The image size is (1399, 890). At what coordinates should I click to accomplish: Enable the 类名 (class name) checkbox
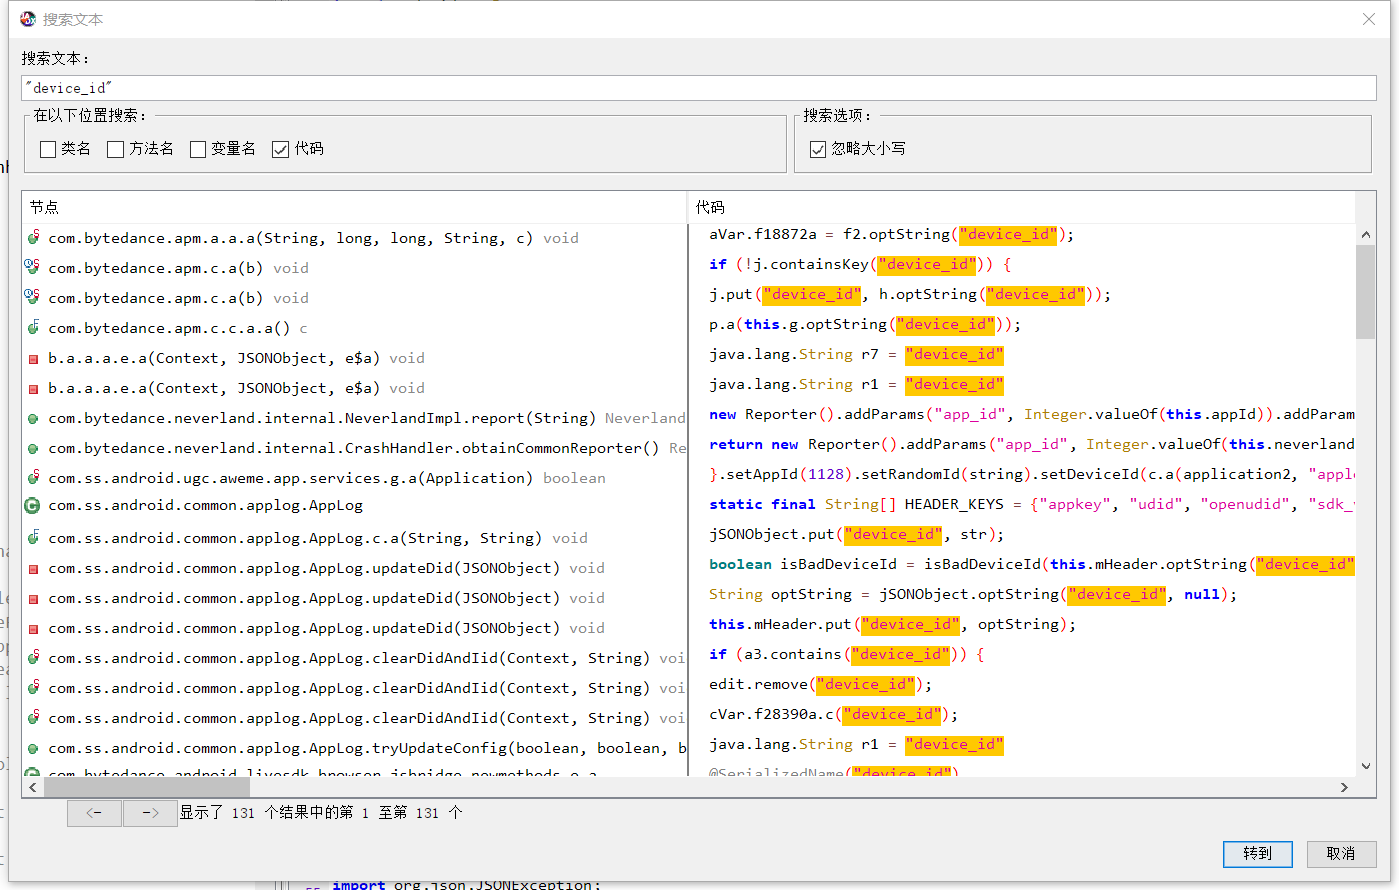(x=48, y=149)
